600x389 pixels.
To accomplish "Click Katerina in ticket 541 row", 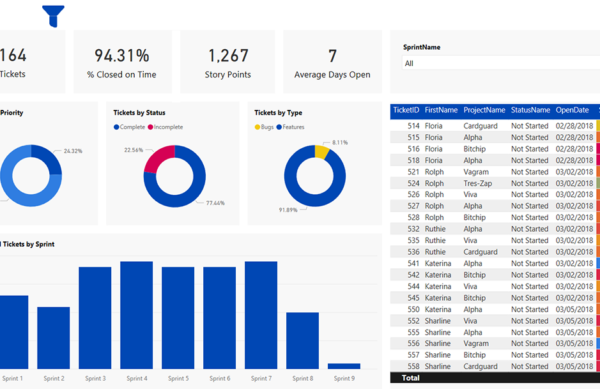I will click(x=438, y=263).
